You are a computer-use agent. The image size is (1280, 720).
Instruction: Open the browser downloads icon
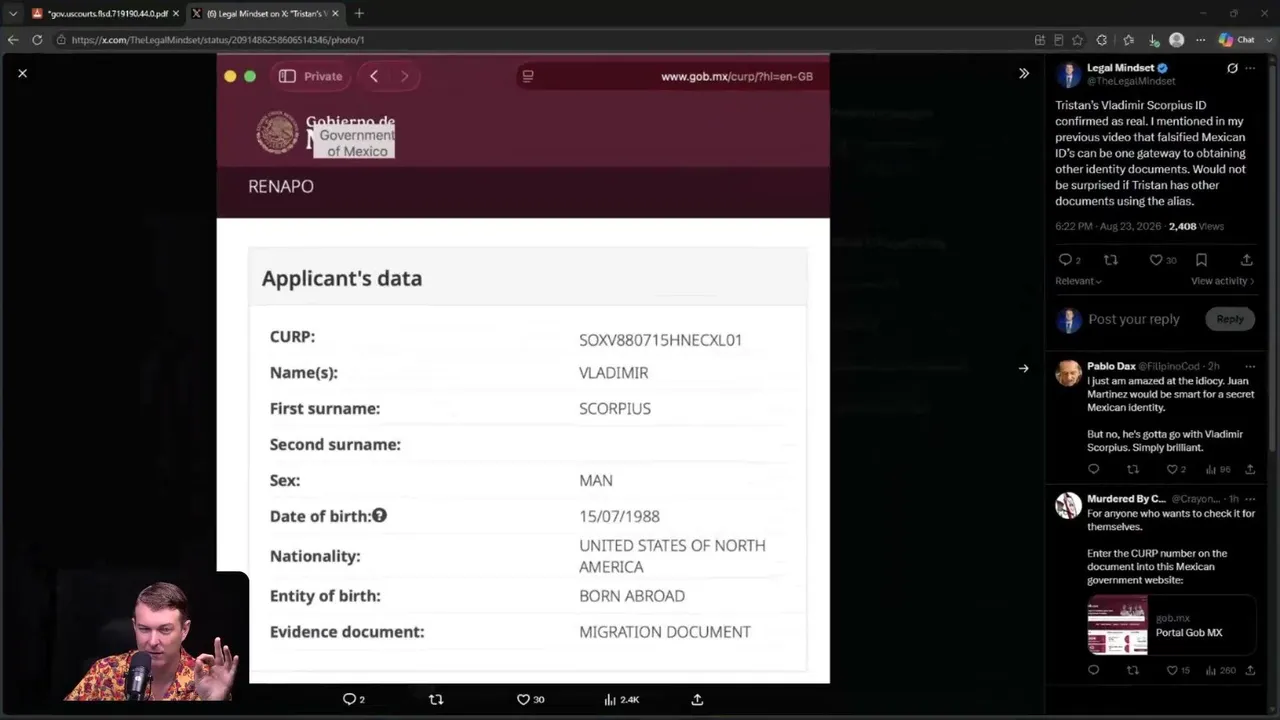[1154, 40]
